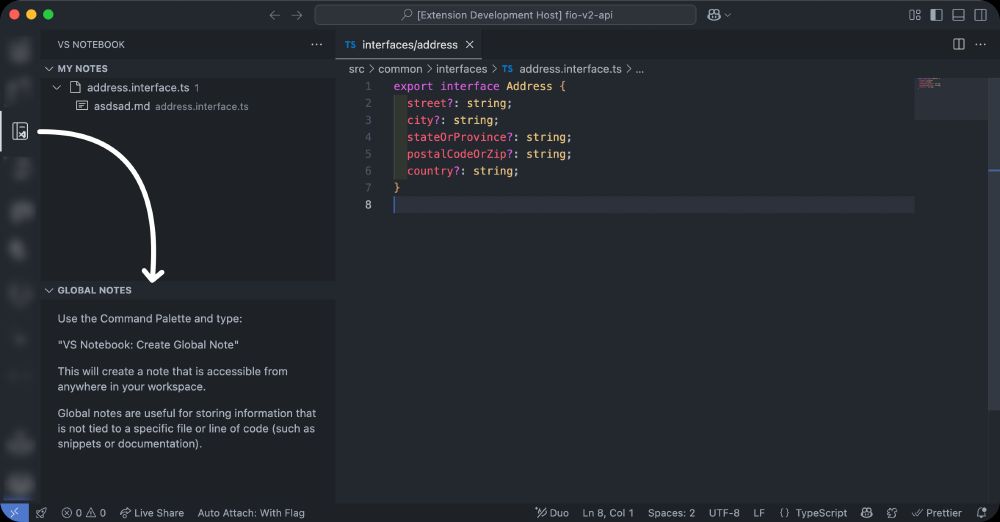Open notifications bell in status bar
Viewport: 1000px width, 522px height.
[x=982, y=512]
